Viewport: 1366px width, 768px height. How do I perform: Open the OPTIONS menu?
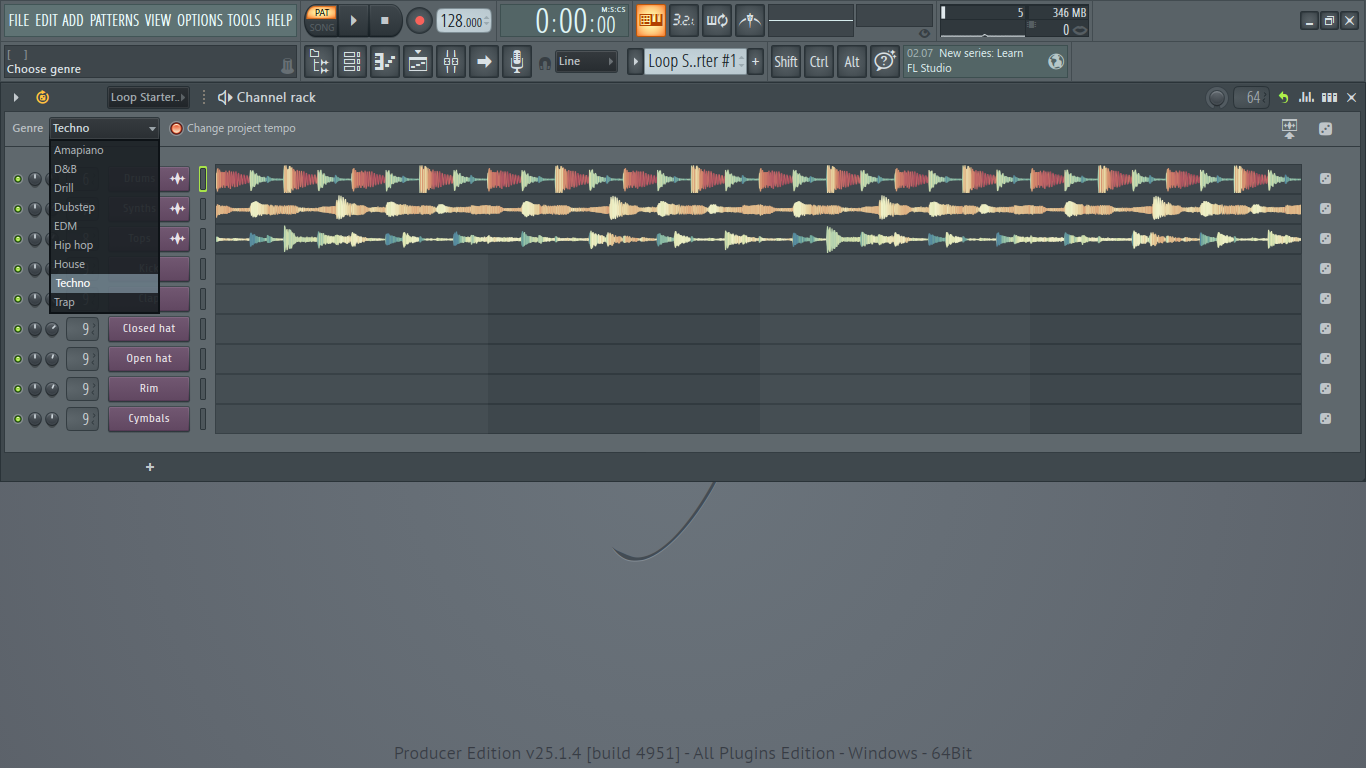[200, 20]
